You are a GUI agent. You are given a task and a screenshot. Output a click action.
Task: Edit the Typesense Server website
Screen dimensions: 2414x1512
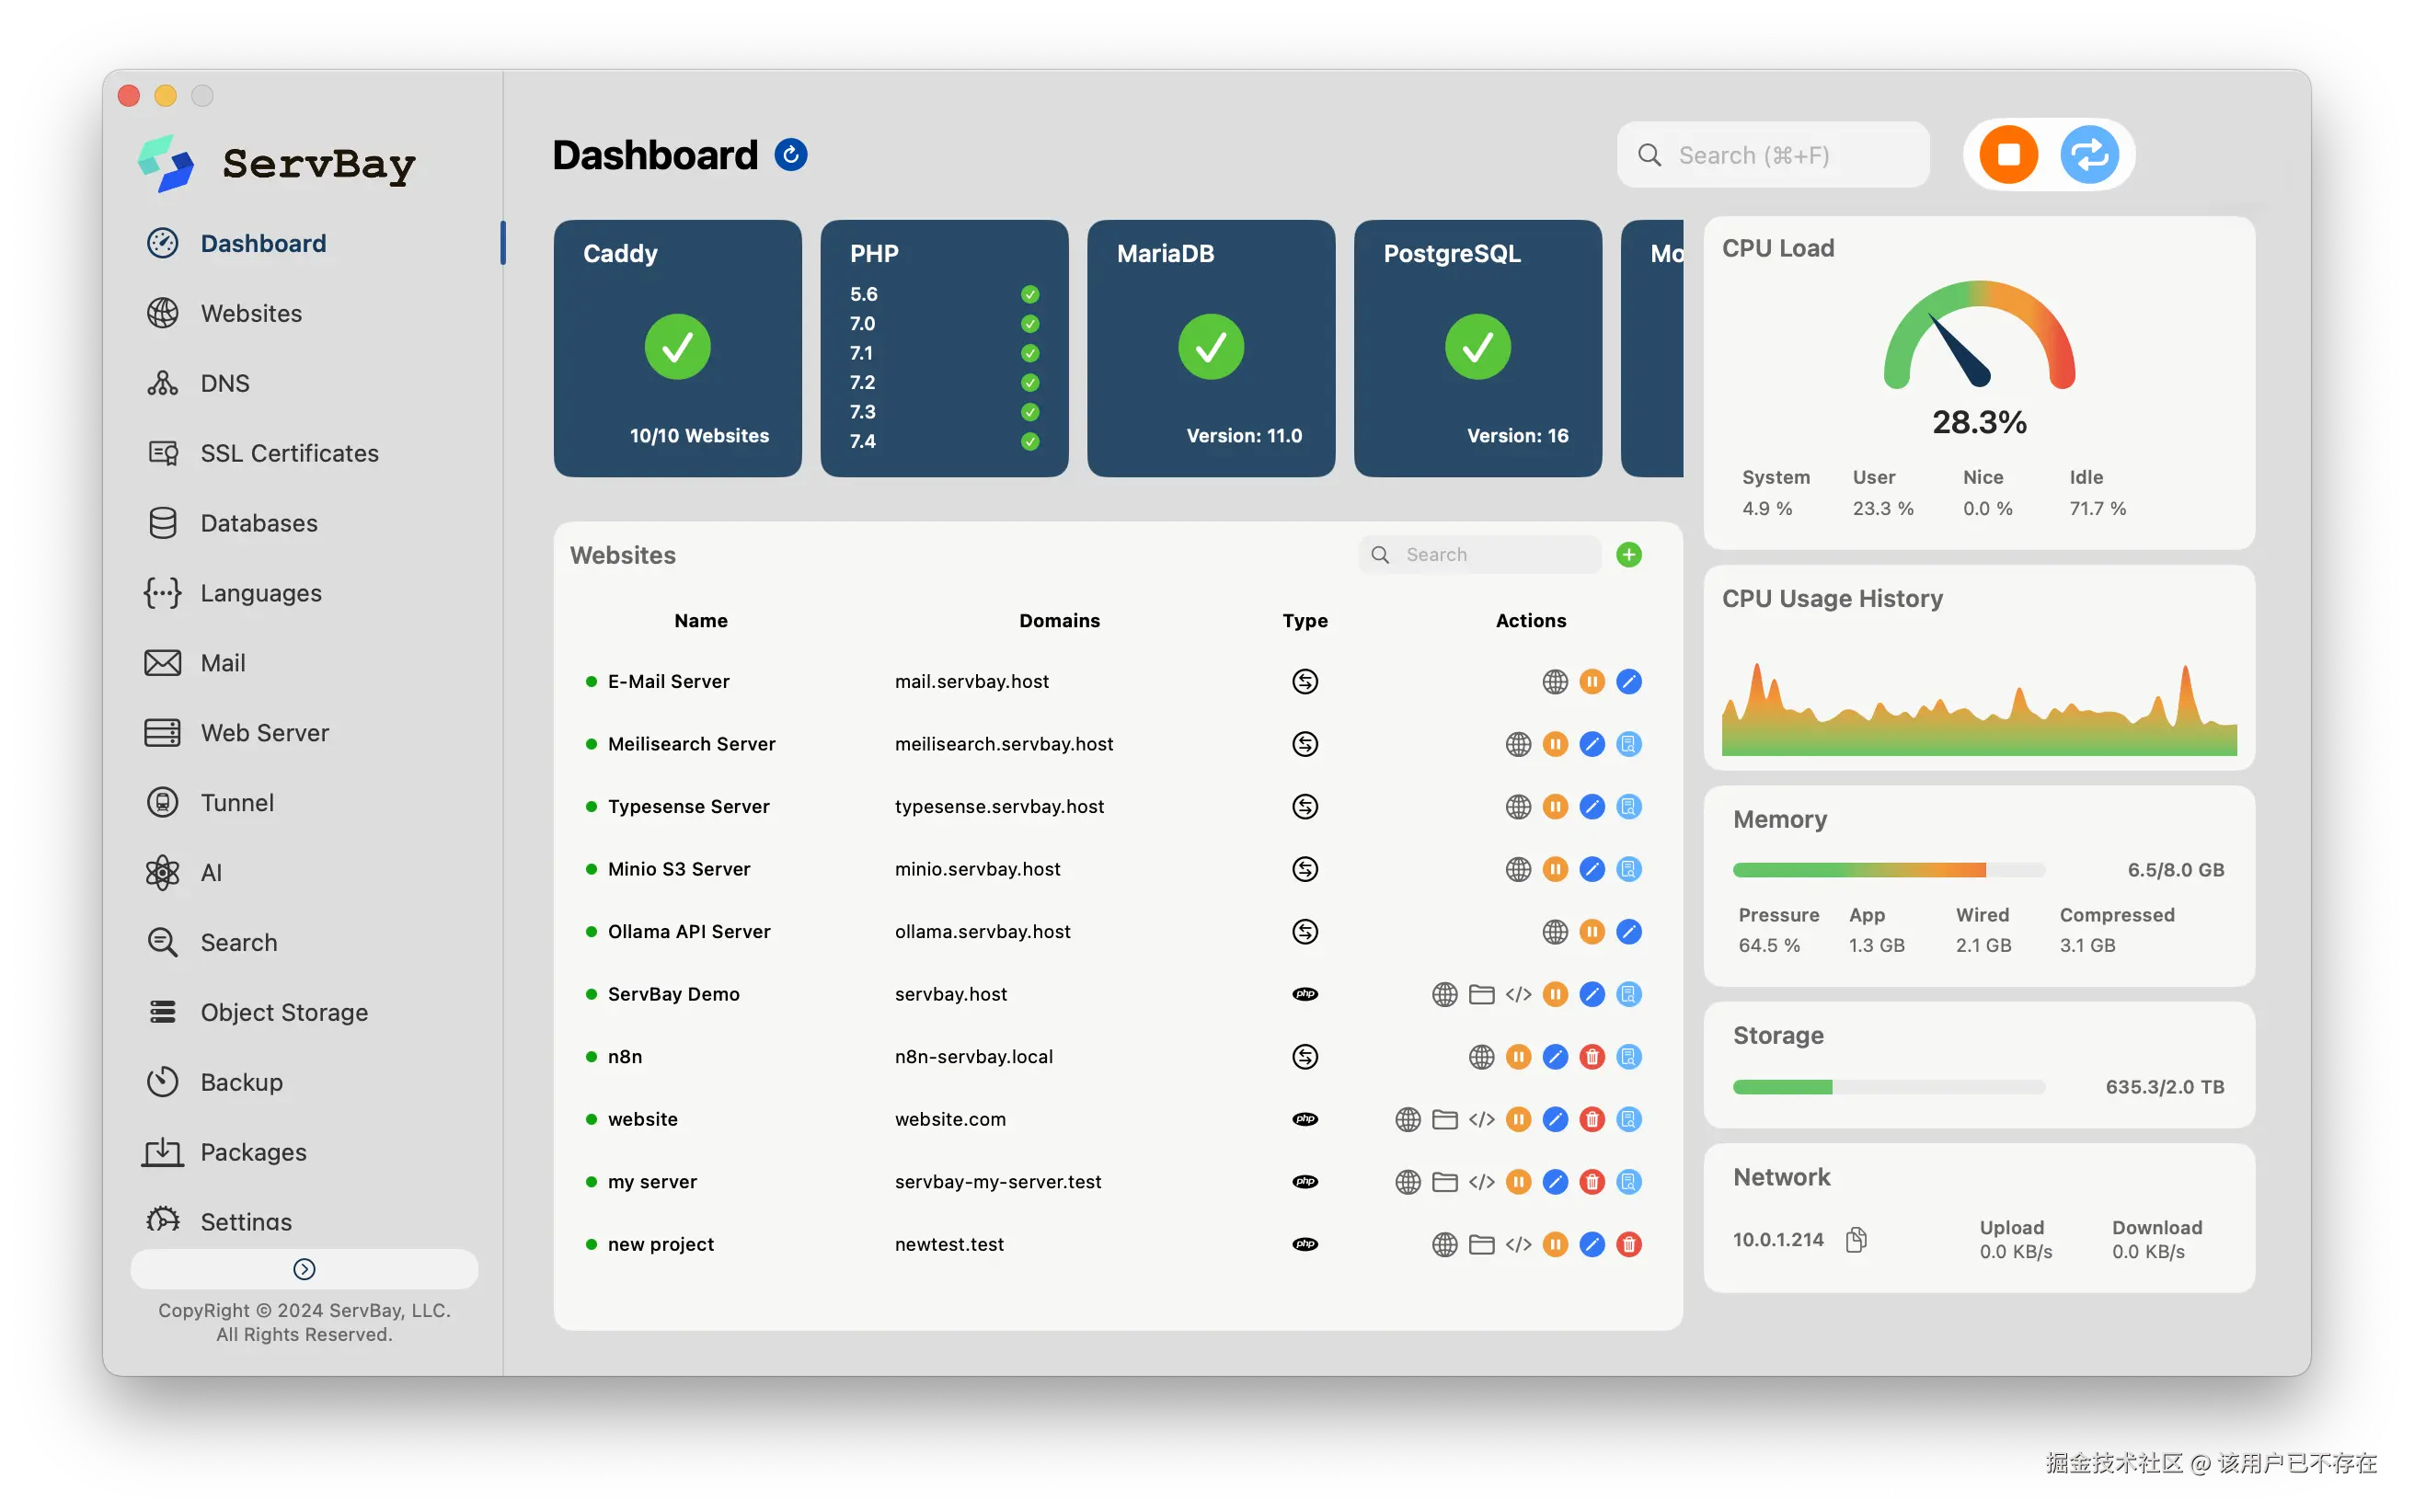1591,807
